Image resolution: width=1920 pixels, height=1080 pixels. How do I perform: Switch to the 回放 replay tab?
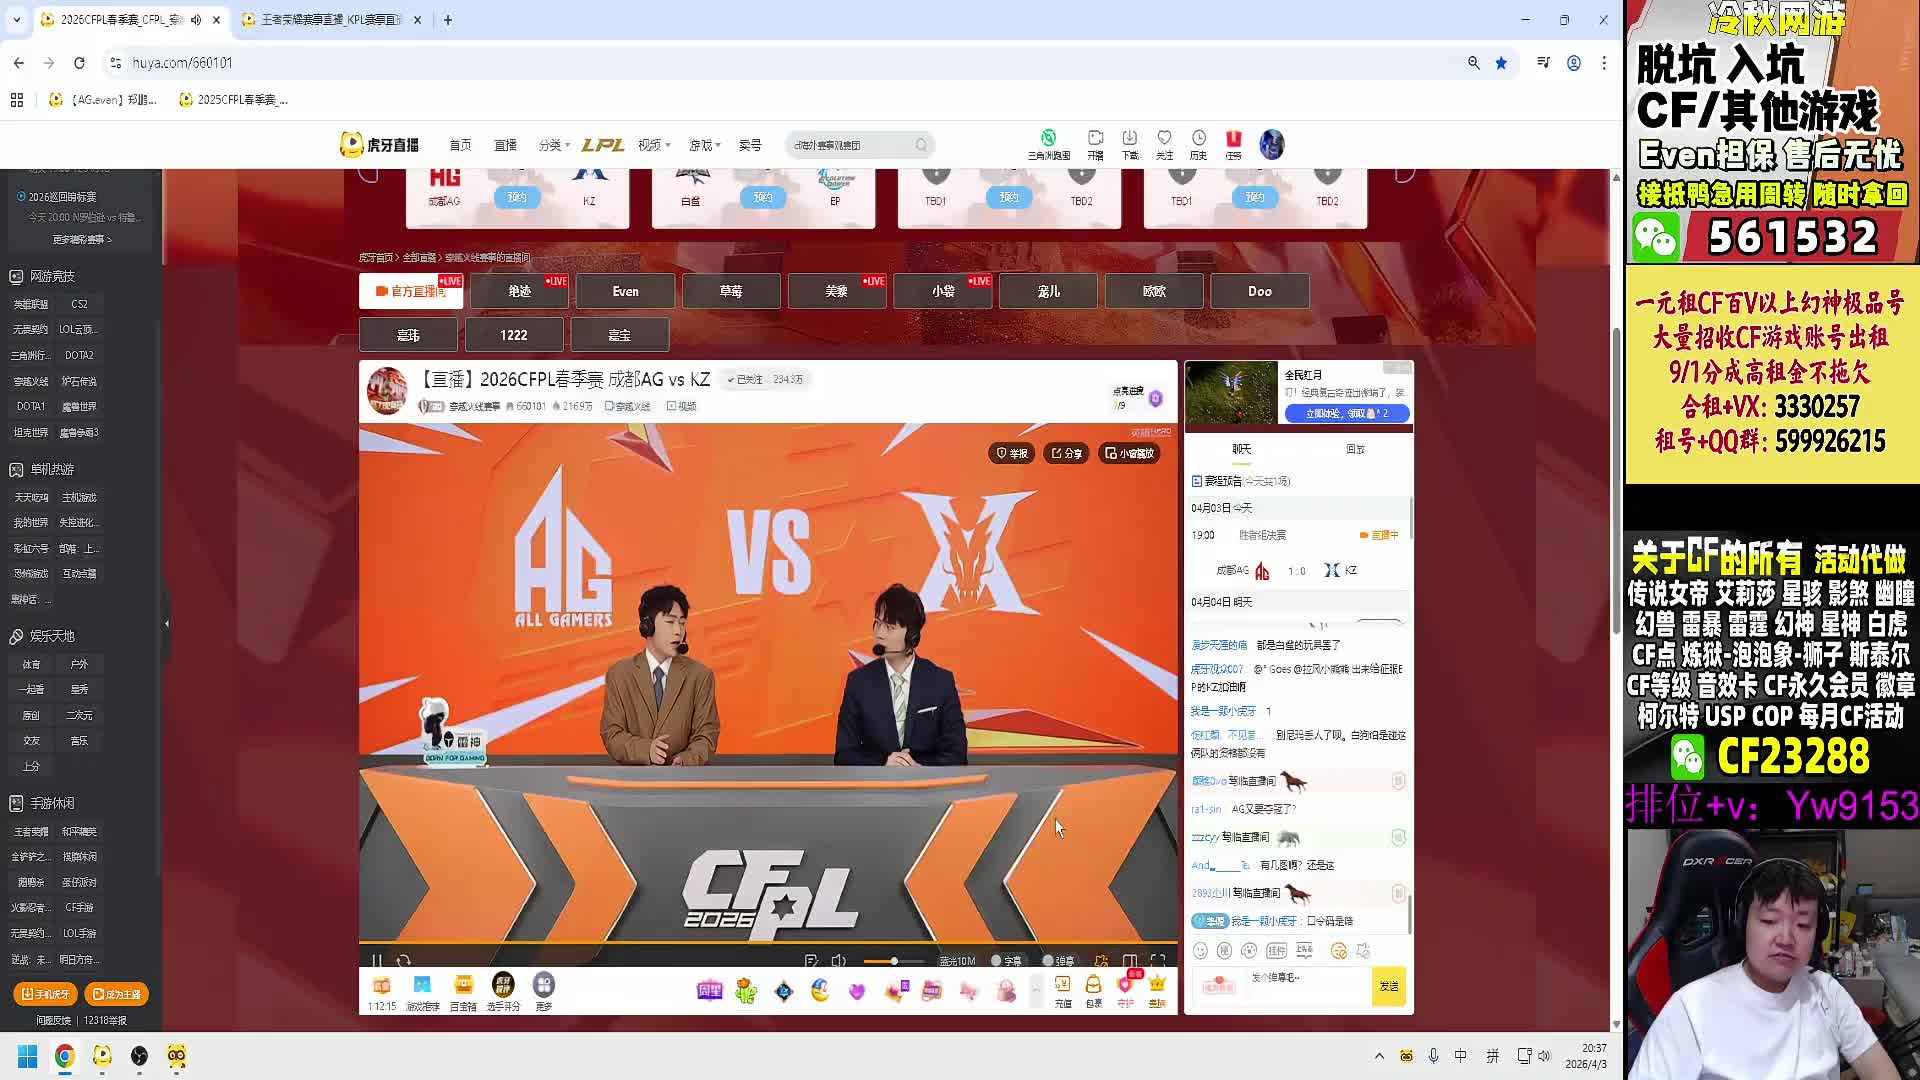pyautogui.click(x=1355, y=449)
